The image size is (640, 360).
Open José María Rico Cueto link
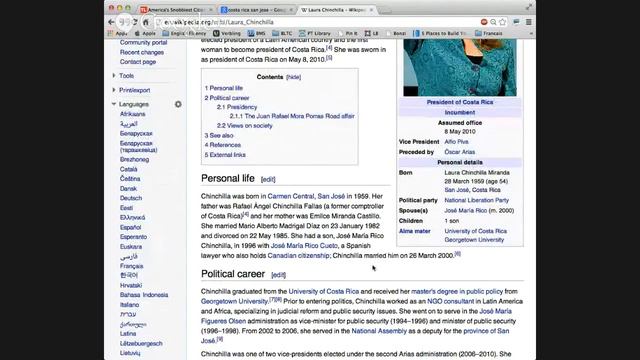tap(304, 246)
